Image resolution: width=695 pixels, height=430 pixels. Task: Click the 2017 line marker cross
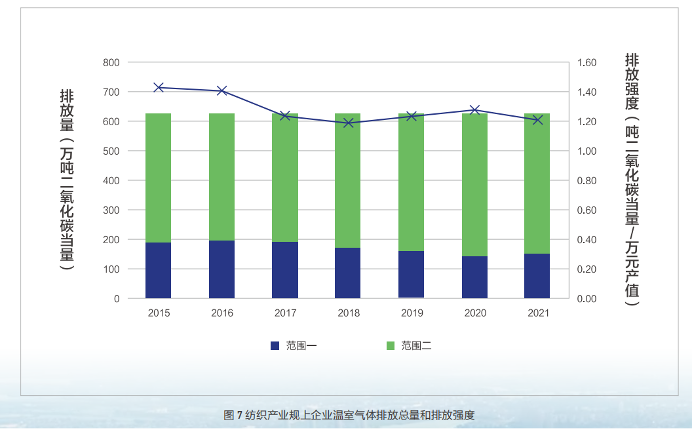tap(285, 116)
